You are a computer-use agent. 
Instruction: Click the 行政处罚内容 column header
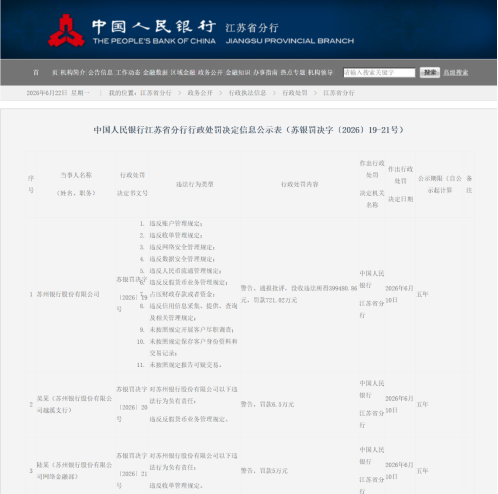point(300,184)
